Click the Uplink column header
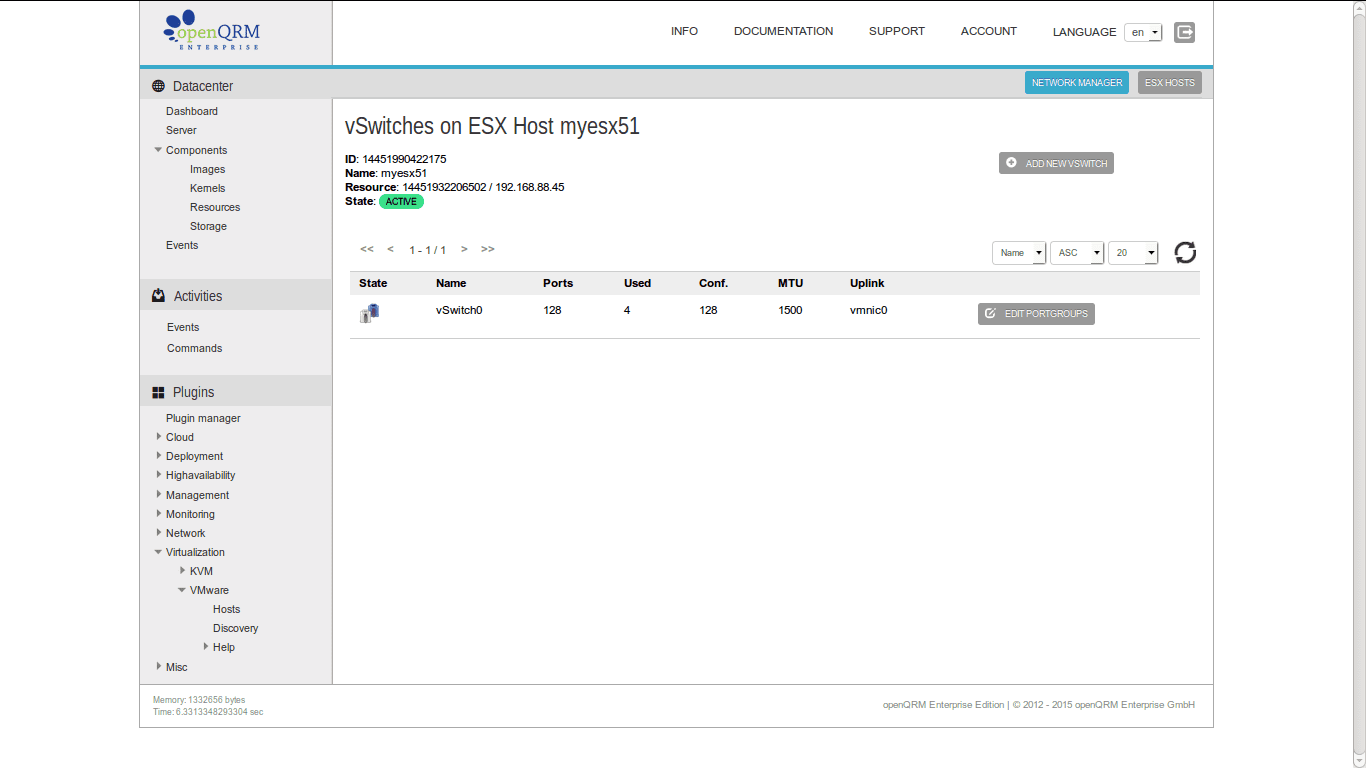 click(867, 283)
